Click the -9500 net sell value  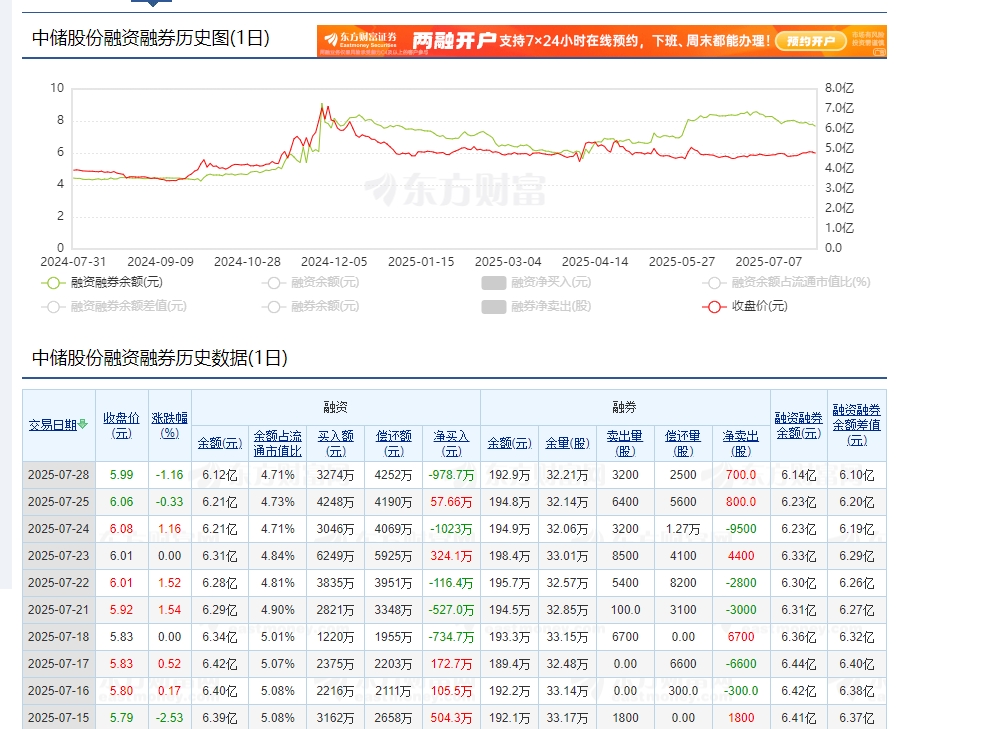tap(741, 529)
